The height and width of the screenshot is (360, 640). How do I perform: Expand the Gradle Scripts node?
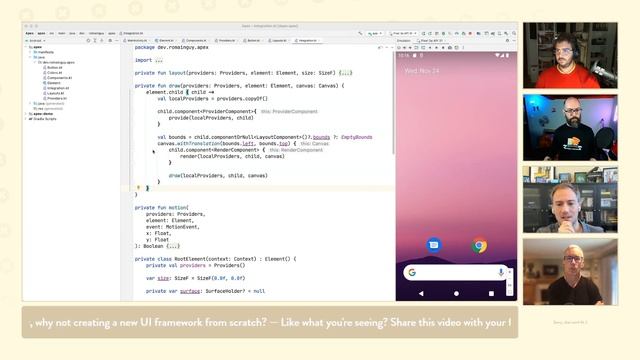(x=26, y=119)
